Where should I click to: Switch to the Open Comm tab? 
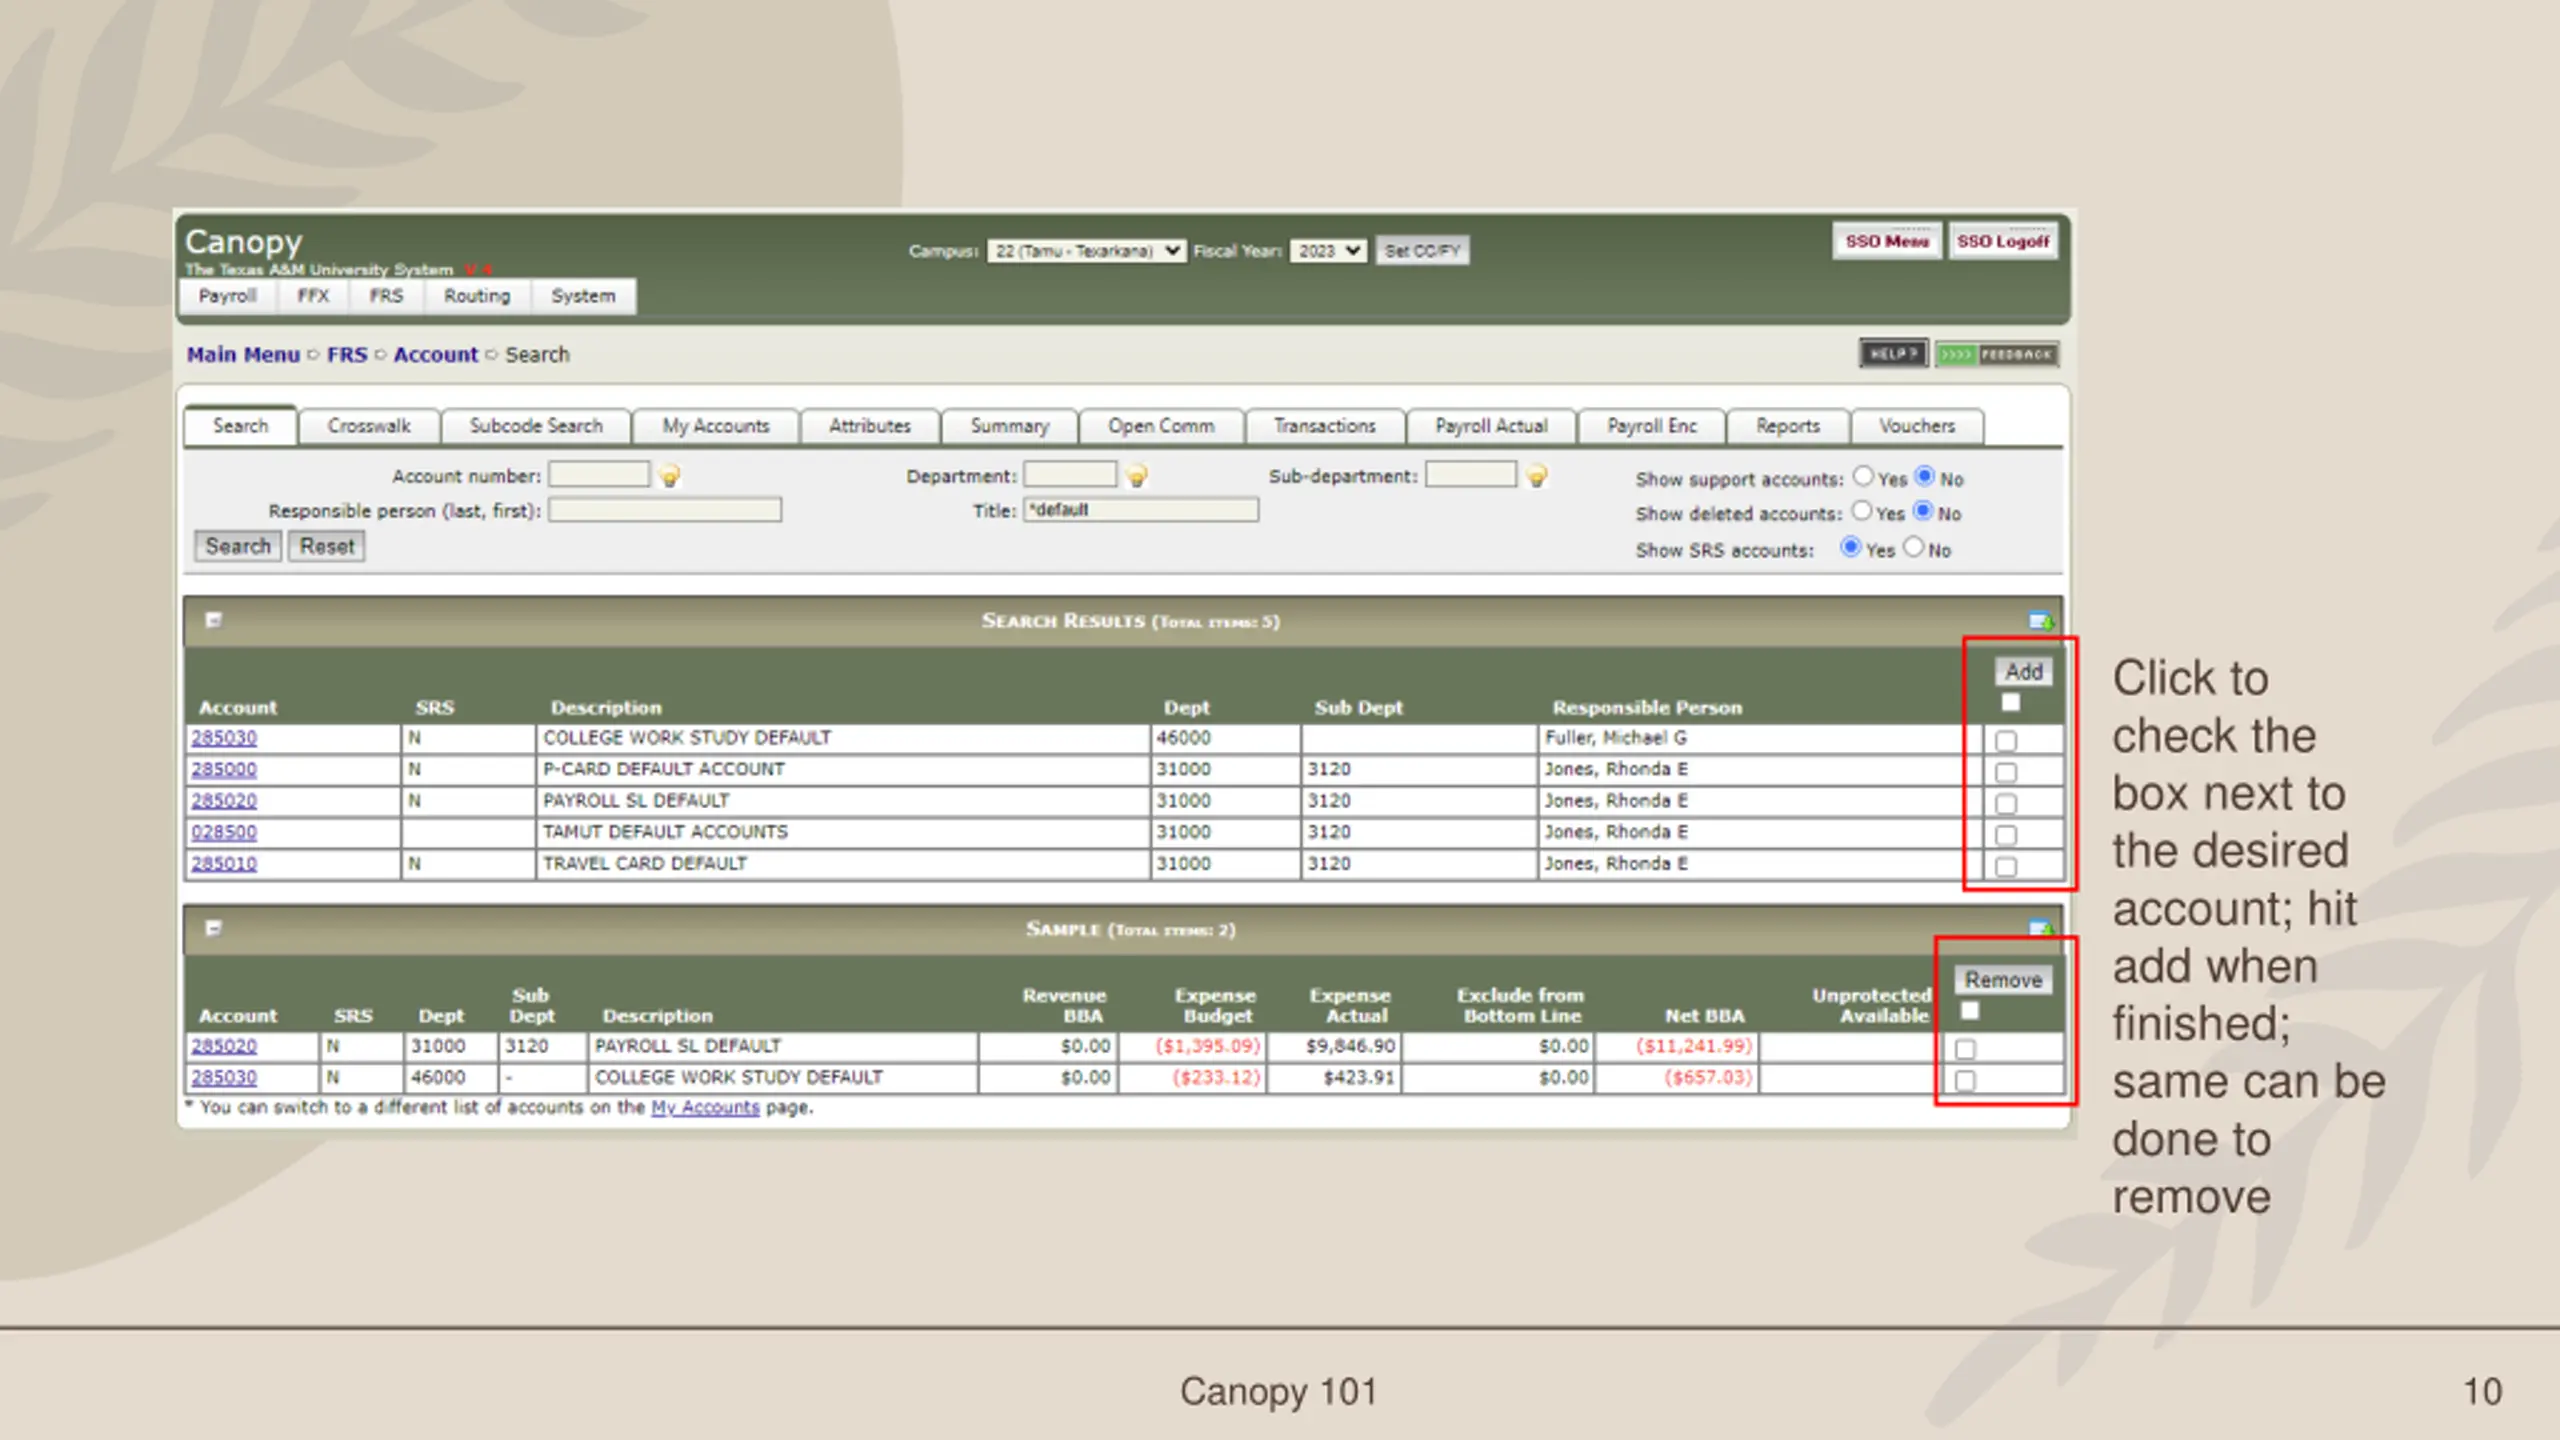tap(1161, 426)
